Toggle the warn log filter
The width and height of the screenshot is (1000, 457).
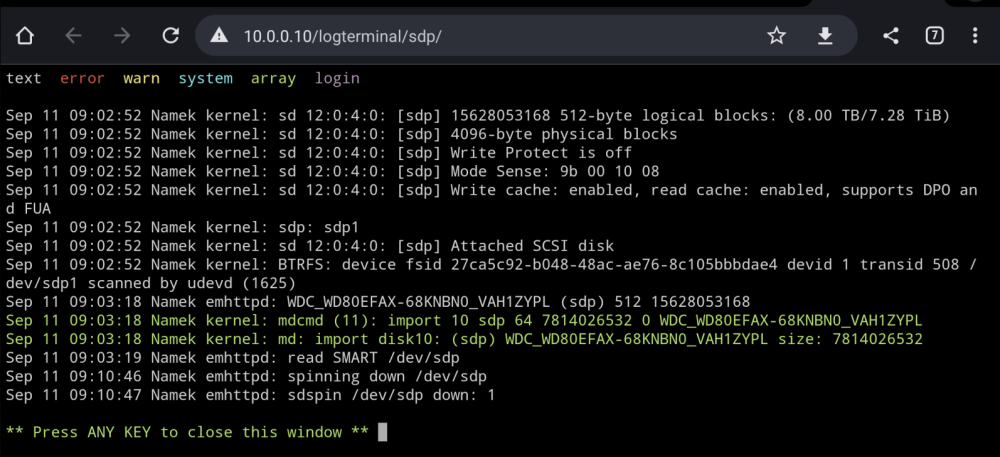[142, 78]
